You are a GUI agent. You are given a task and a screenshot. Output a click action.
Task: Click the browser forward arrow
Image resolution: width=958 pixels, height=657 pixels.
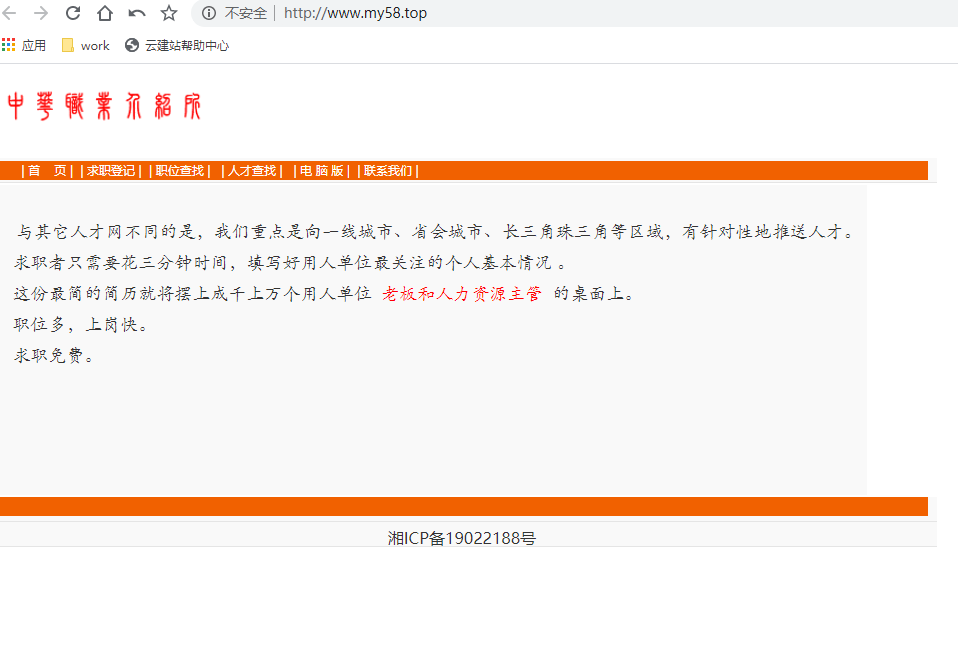[x=41, y=13]
